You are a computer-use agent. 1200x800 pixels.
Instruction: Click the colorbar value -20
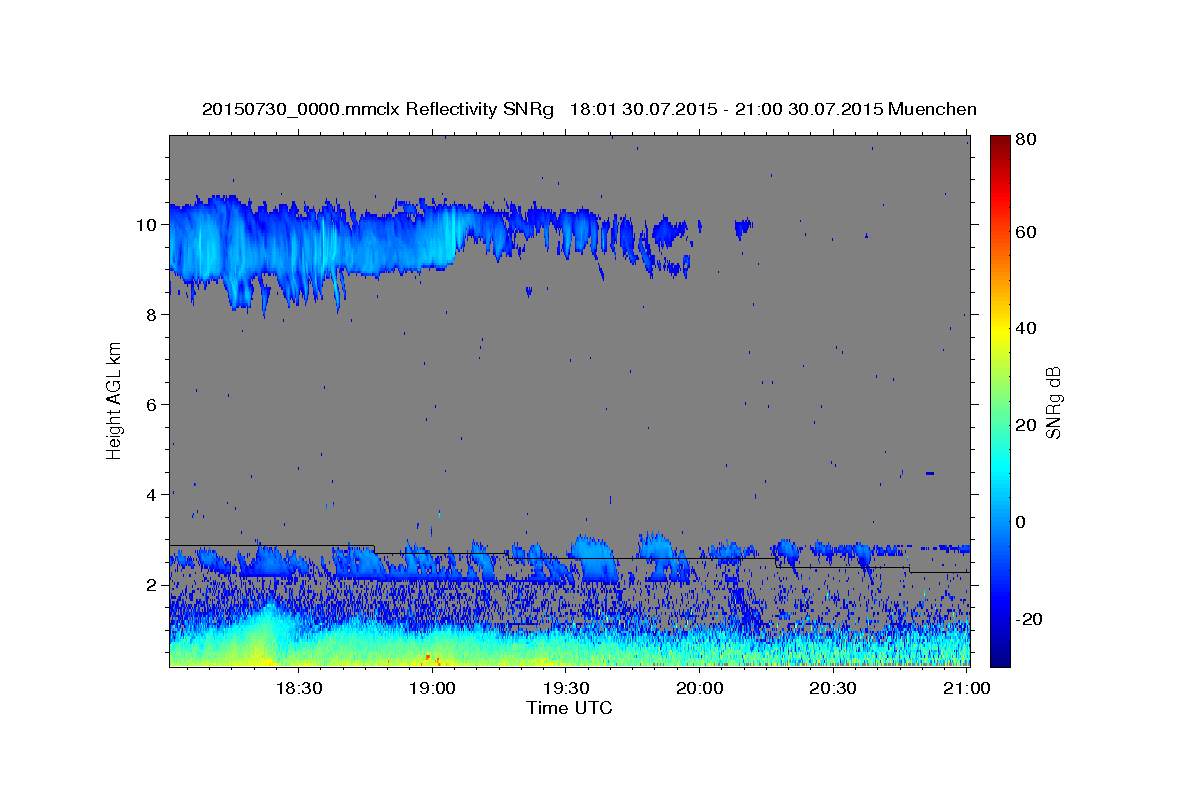click(x=1027, y=619)
